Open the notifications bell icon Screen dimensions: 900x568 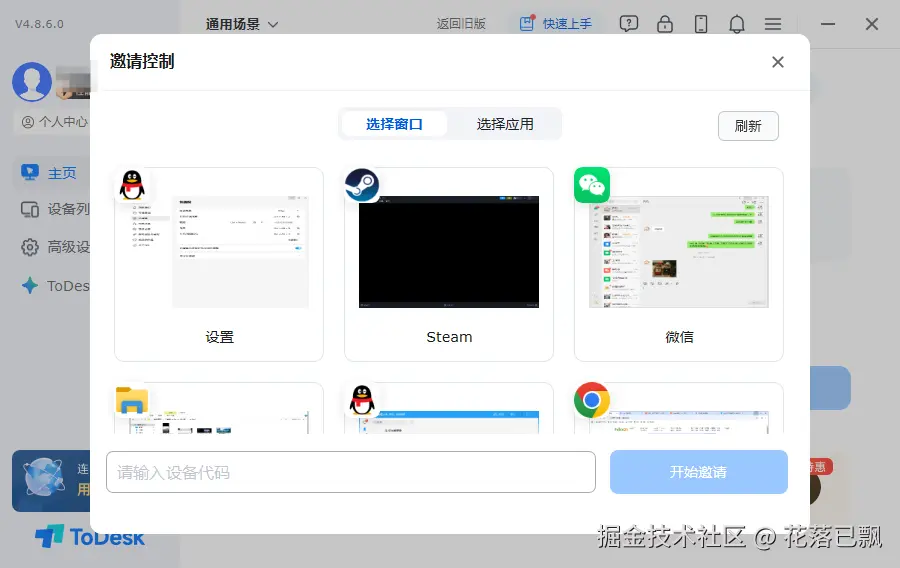[737, 24]
